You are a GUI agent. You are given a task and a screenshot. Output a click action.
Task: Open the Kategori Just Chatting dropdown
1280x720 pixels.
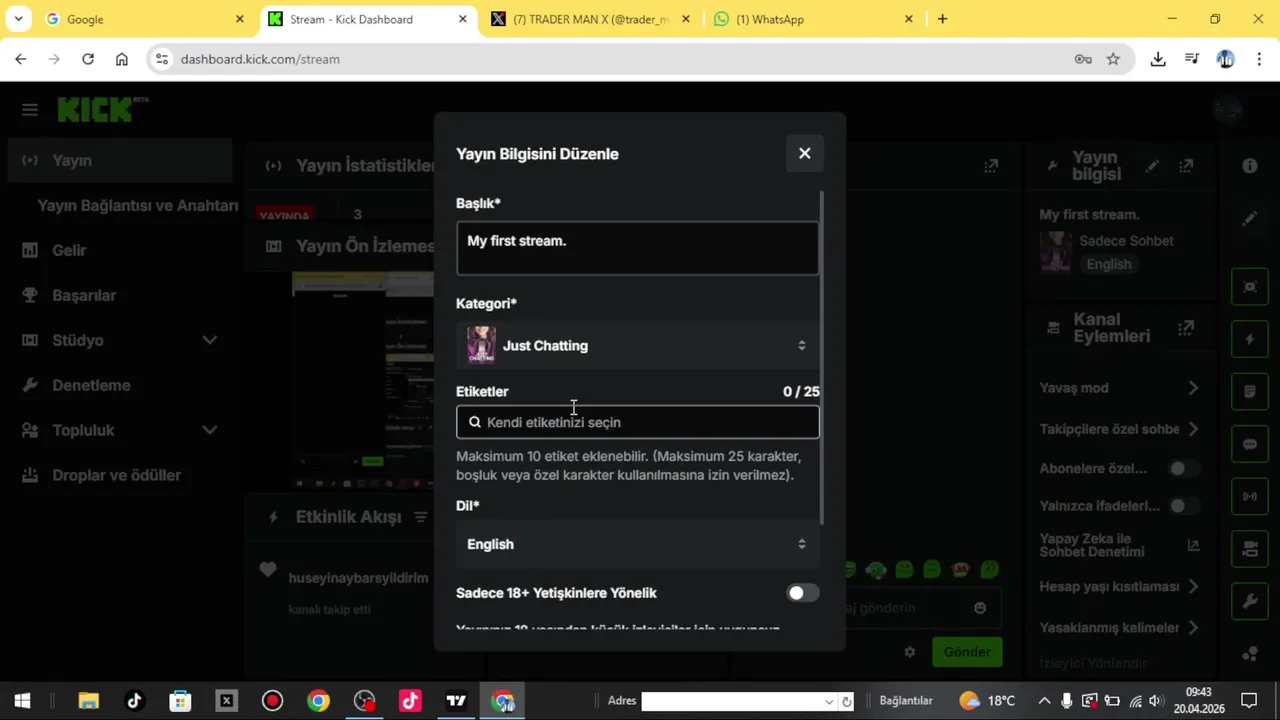(x=637, y=345)
